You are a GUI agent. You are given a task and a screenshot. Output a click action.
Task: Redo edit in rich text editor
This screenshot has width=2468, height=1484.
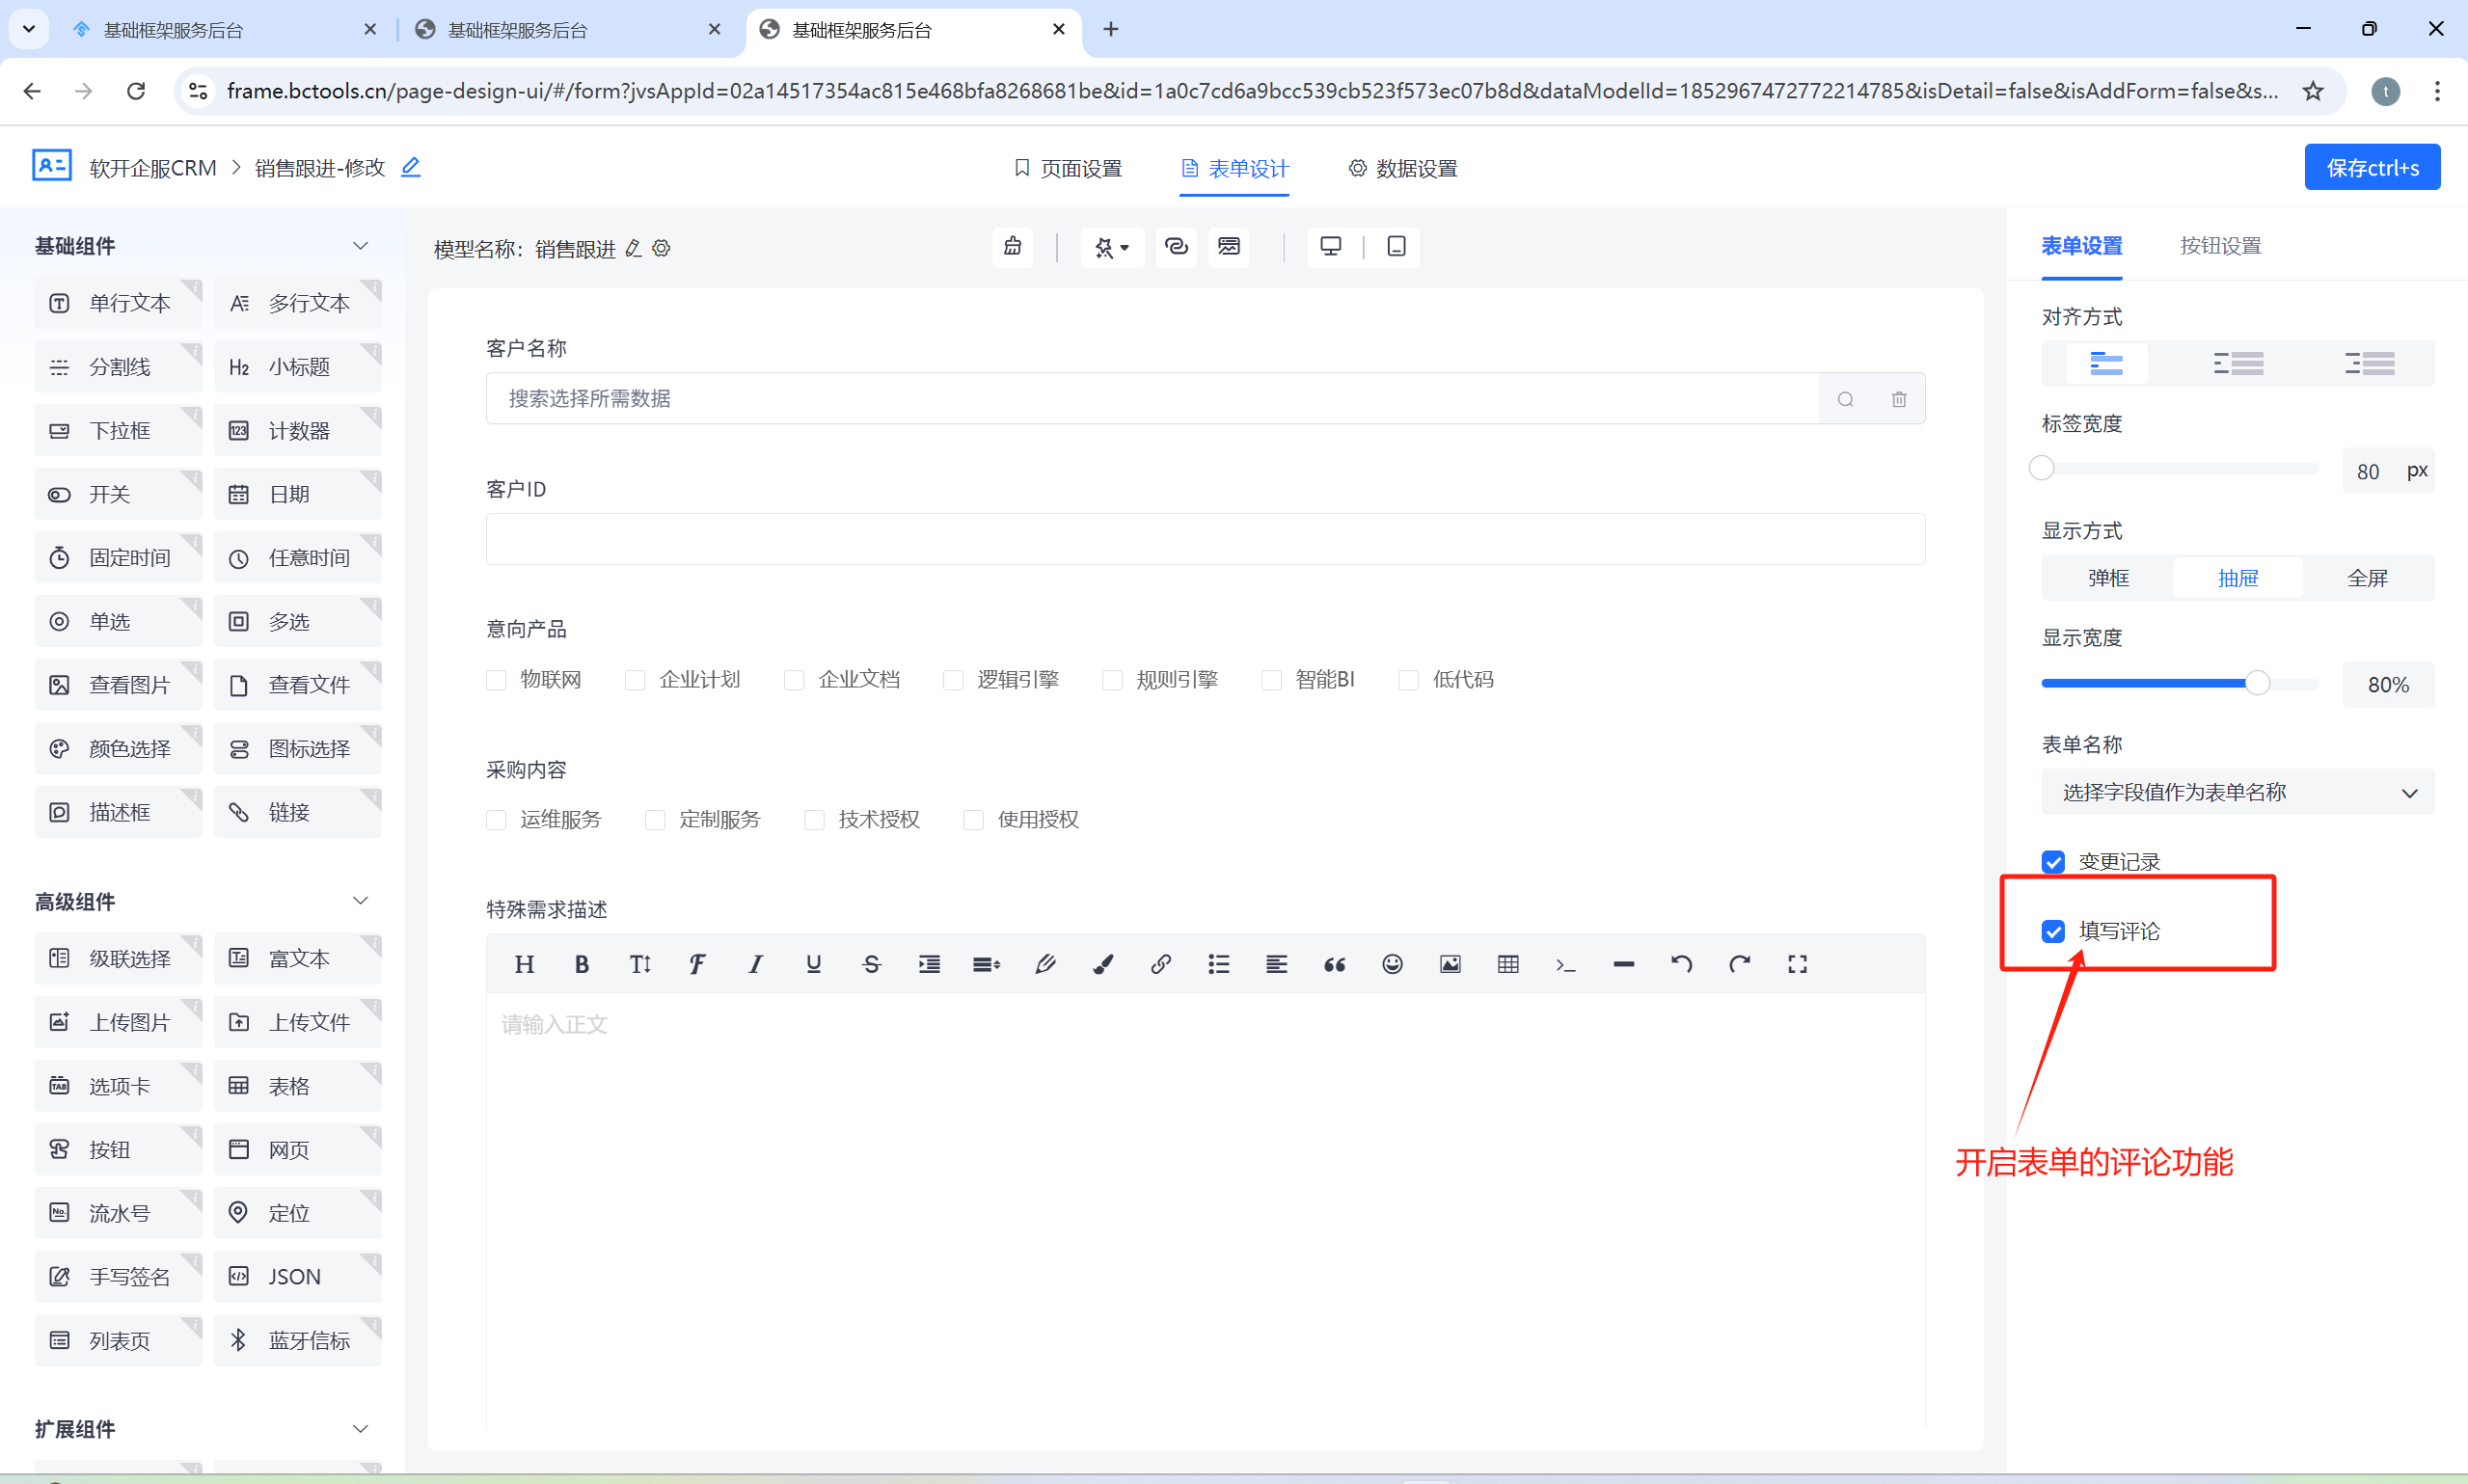(1740, 964)
